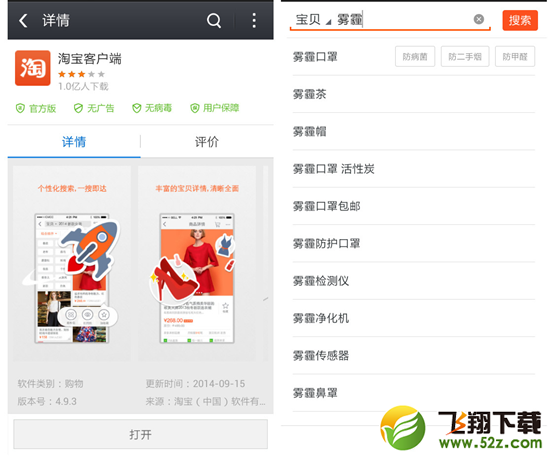554x462 pixels.
Task: Open search with the magnifier icon
Action: (x=214, y=20)
